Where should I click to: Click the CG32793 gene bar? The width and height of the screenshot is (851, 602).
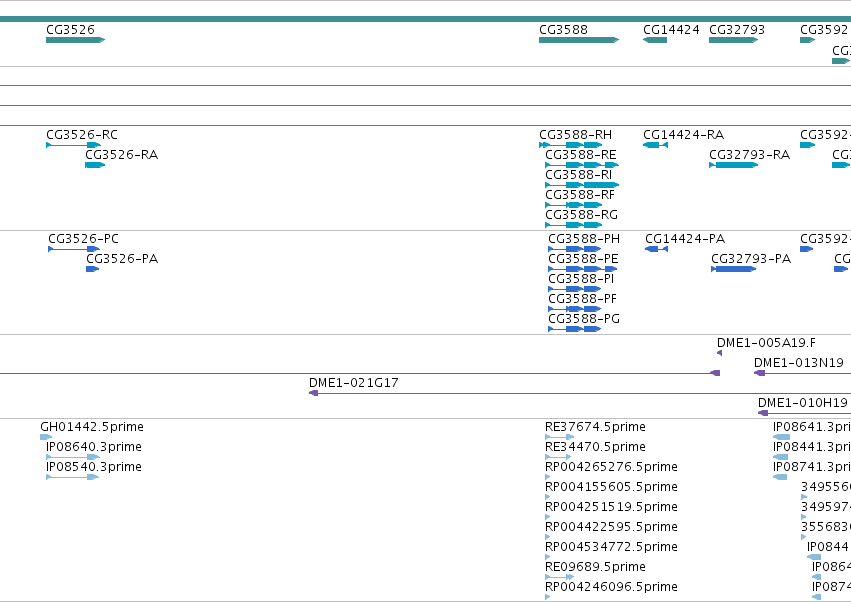pyautogui.click(x=733, y=40)
